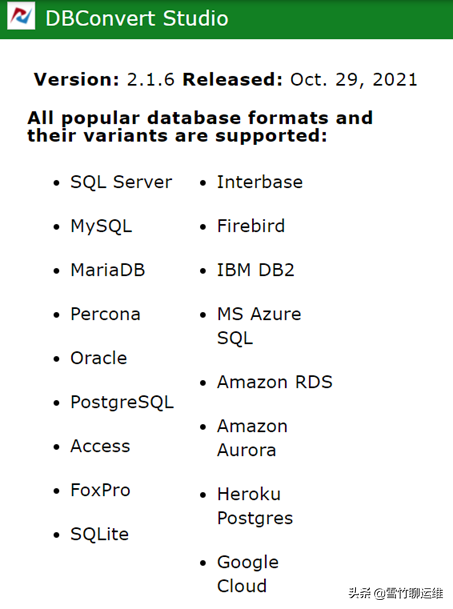
Task: Click the PostgreSQL list item
Action: click(122, 402)
